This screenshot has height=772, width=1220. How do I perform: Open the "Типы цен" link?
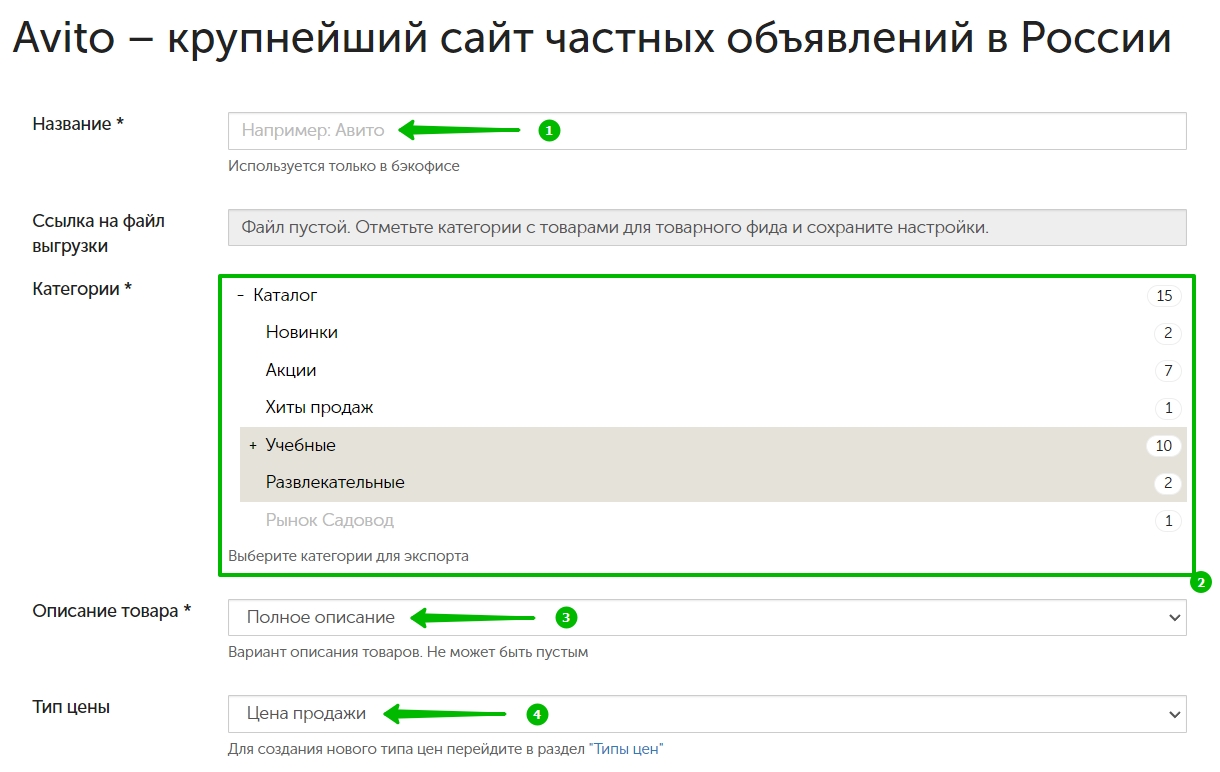click(626, 748)
